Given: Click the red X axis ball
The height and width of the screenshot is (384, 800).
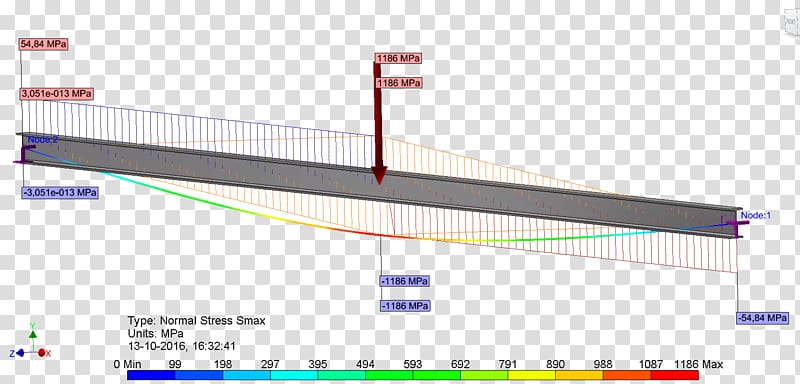Looking at the screenshot, I should [42, 352].
